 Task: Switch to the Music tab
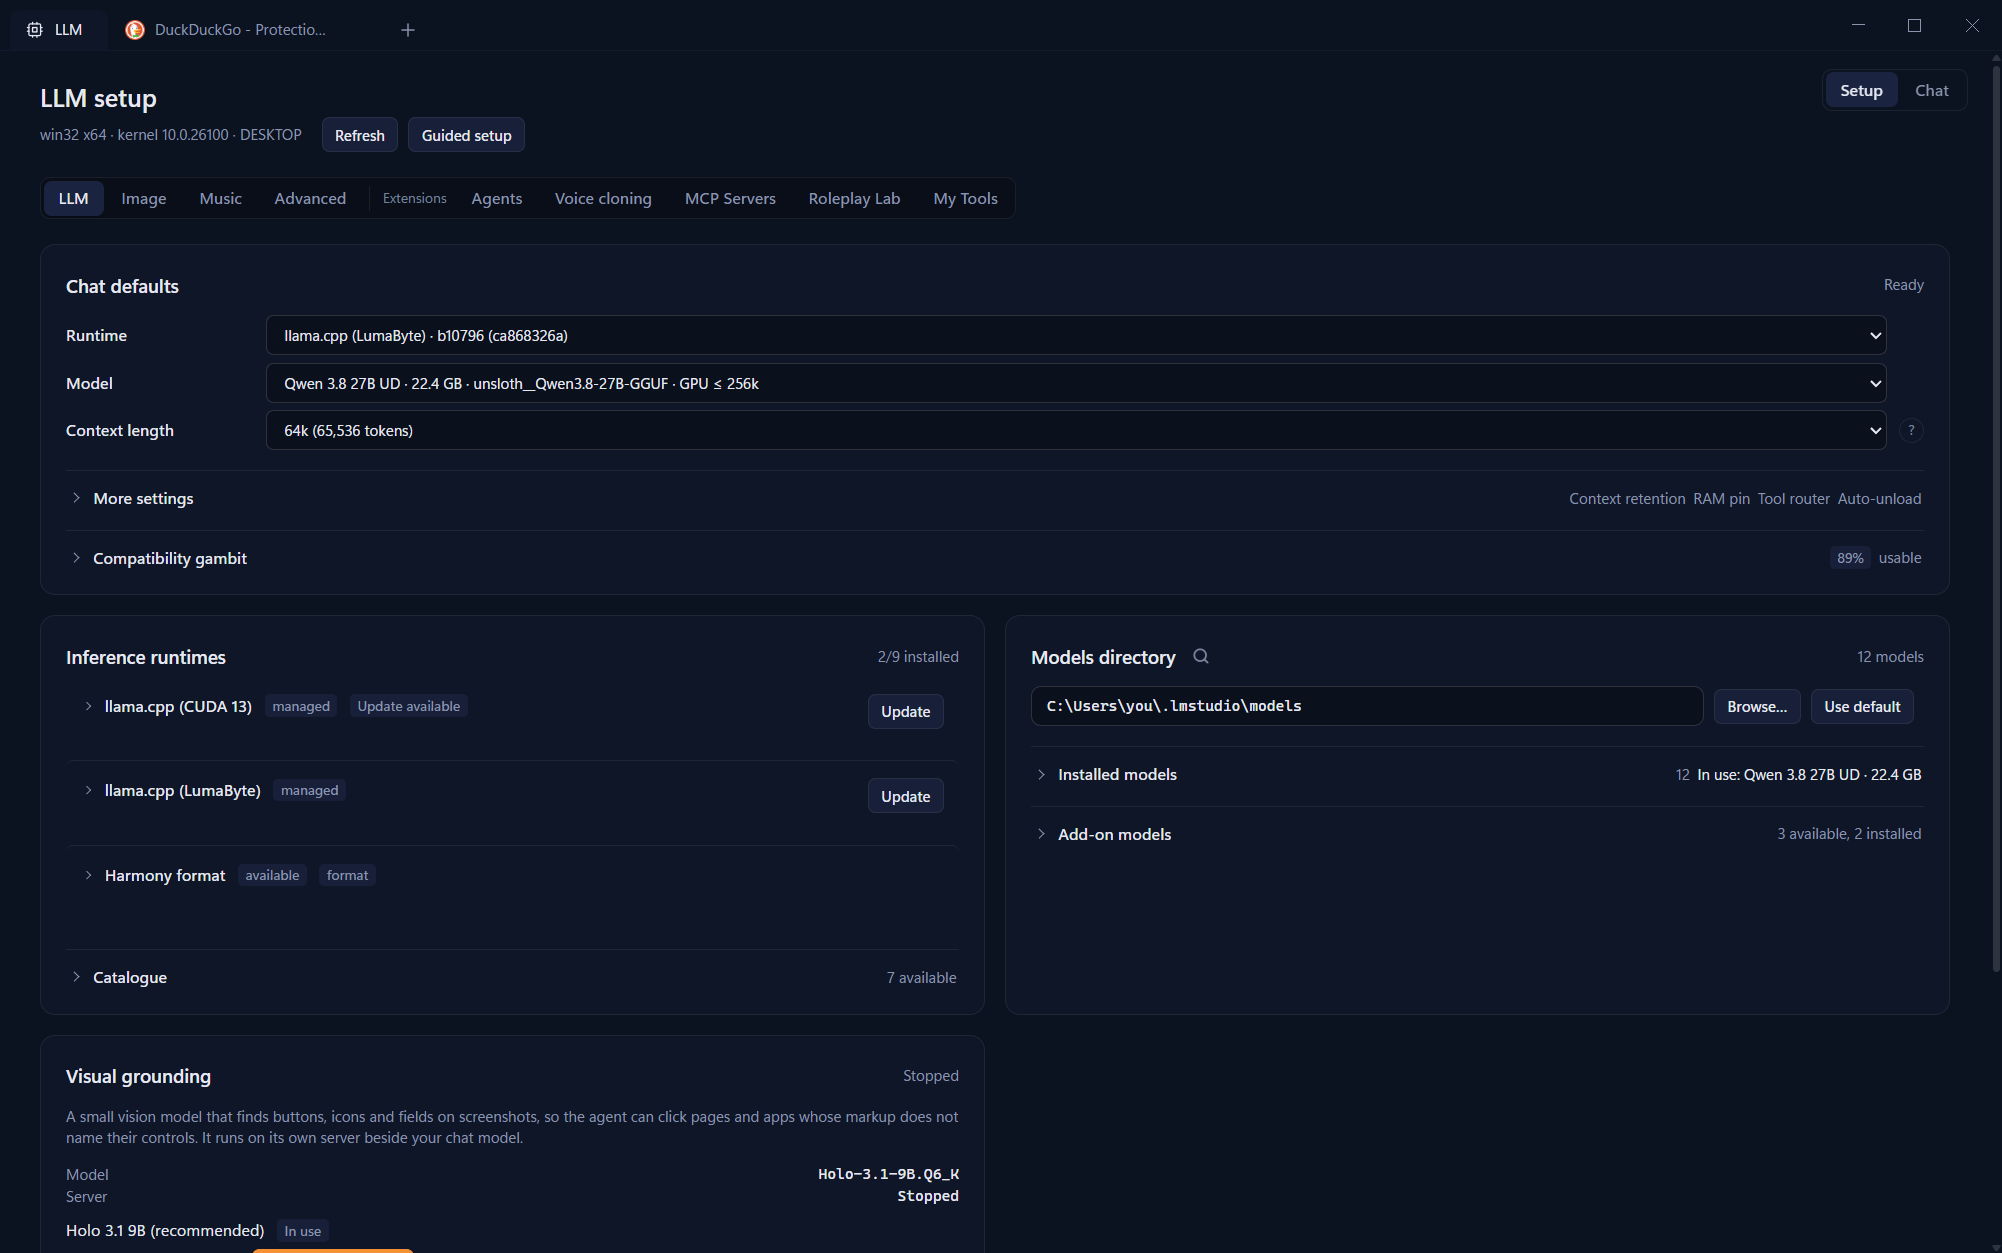[x=221, y=199]
